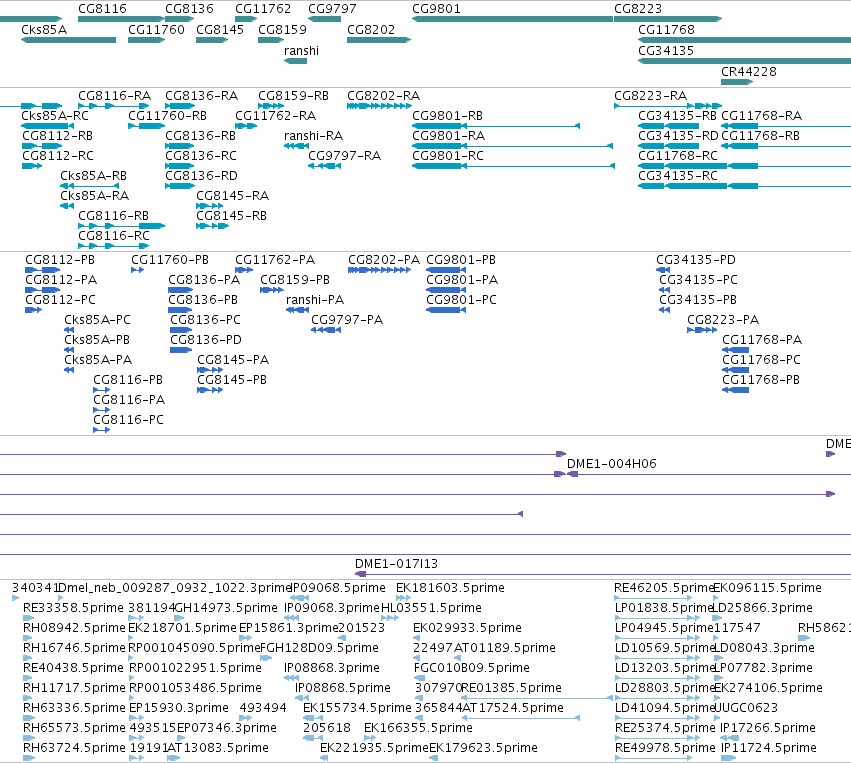This screenshot has height=763, width=851.
Task: Select EST RE33358.5prime
Action: [x=73, y=608]
